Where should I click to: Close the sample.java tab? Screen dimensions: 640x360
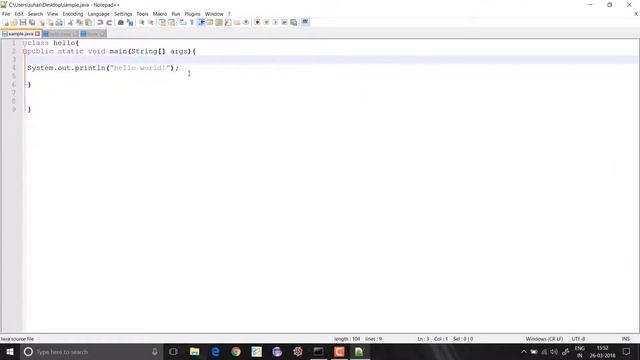pos(38,34)
